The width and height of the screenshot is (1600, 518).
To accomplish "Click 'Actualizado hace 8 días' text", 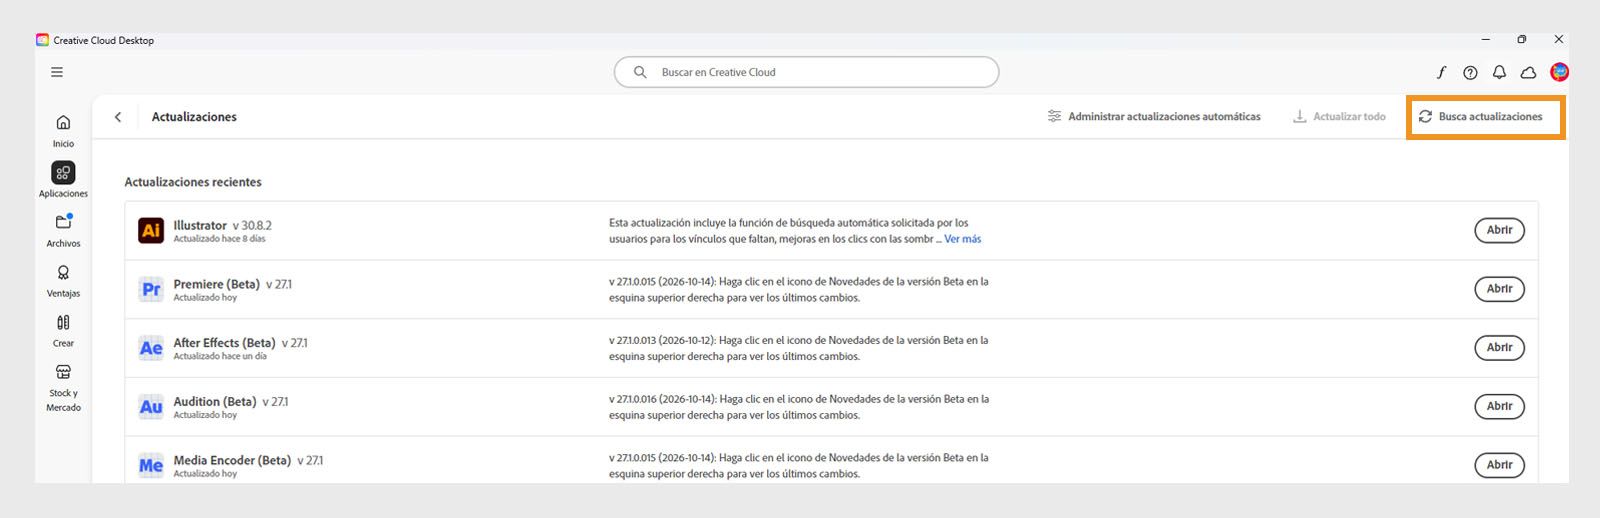I will point(219,239).
